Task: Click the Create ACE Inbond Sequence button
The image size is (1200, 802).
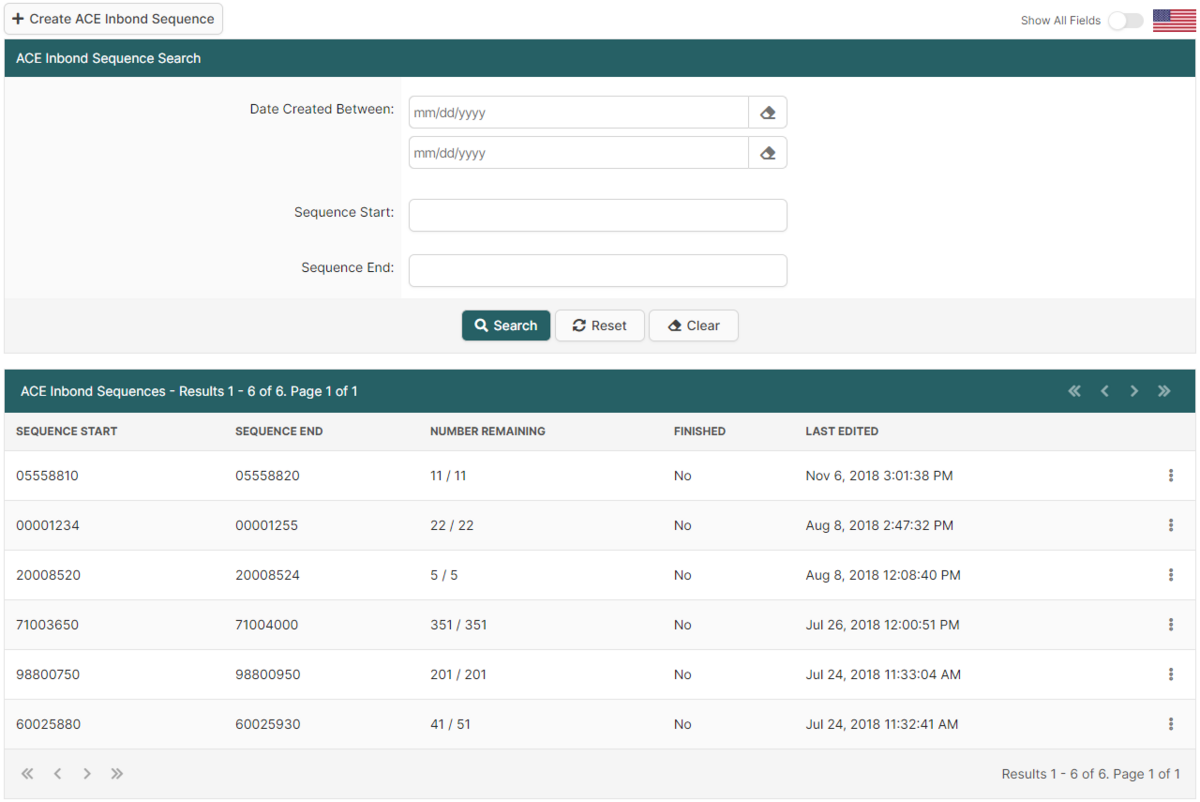Action: pyautogui.click(x=113, y=18)
